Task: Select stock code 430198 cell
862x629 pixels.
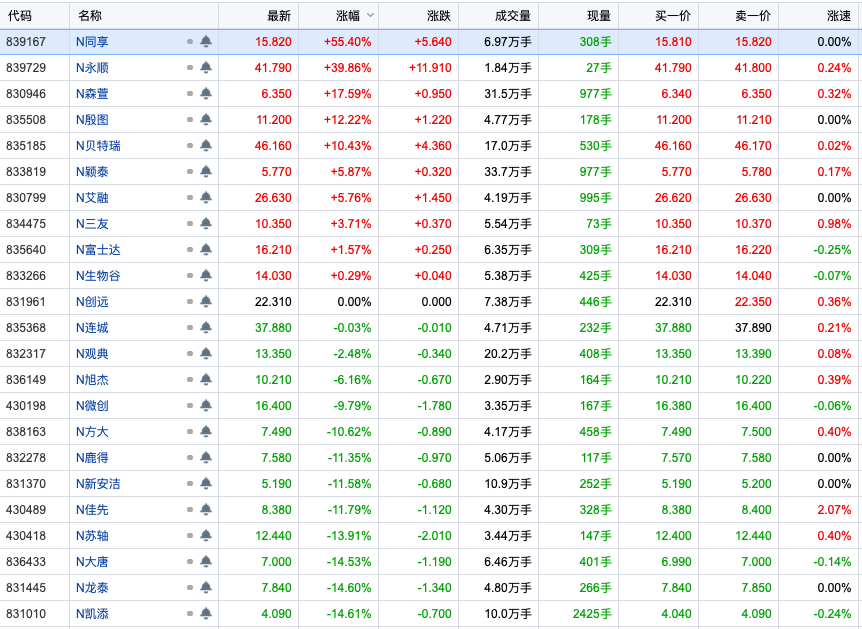Action: [25, 406]
